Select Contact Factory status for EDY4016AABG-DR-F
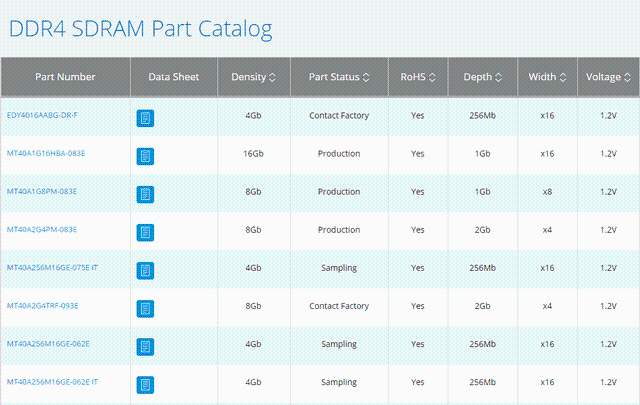 (339, 116)
